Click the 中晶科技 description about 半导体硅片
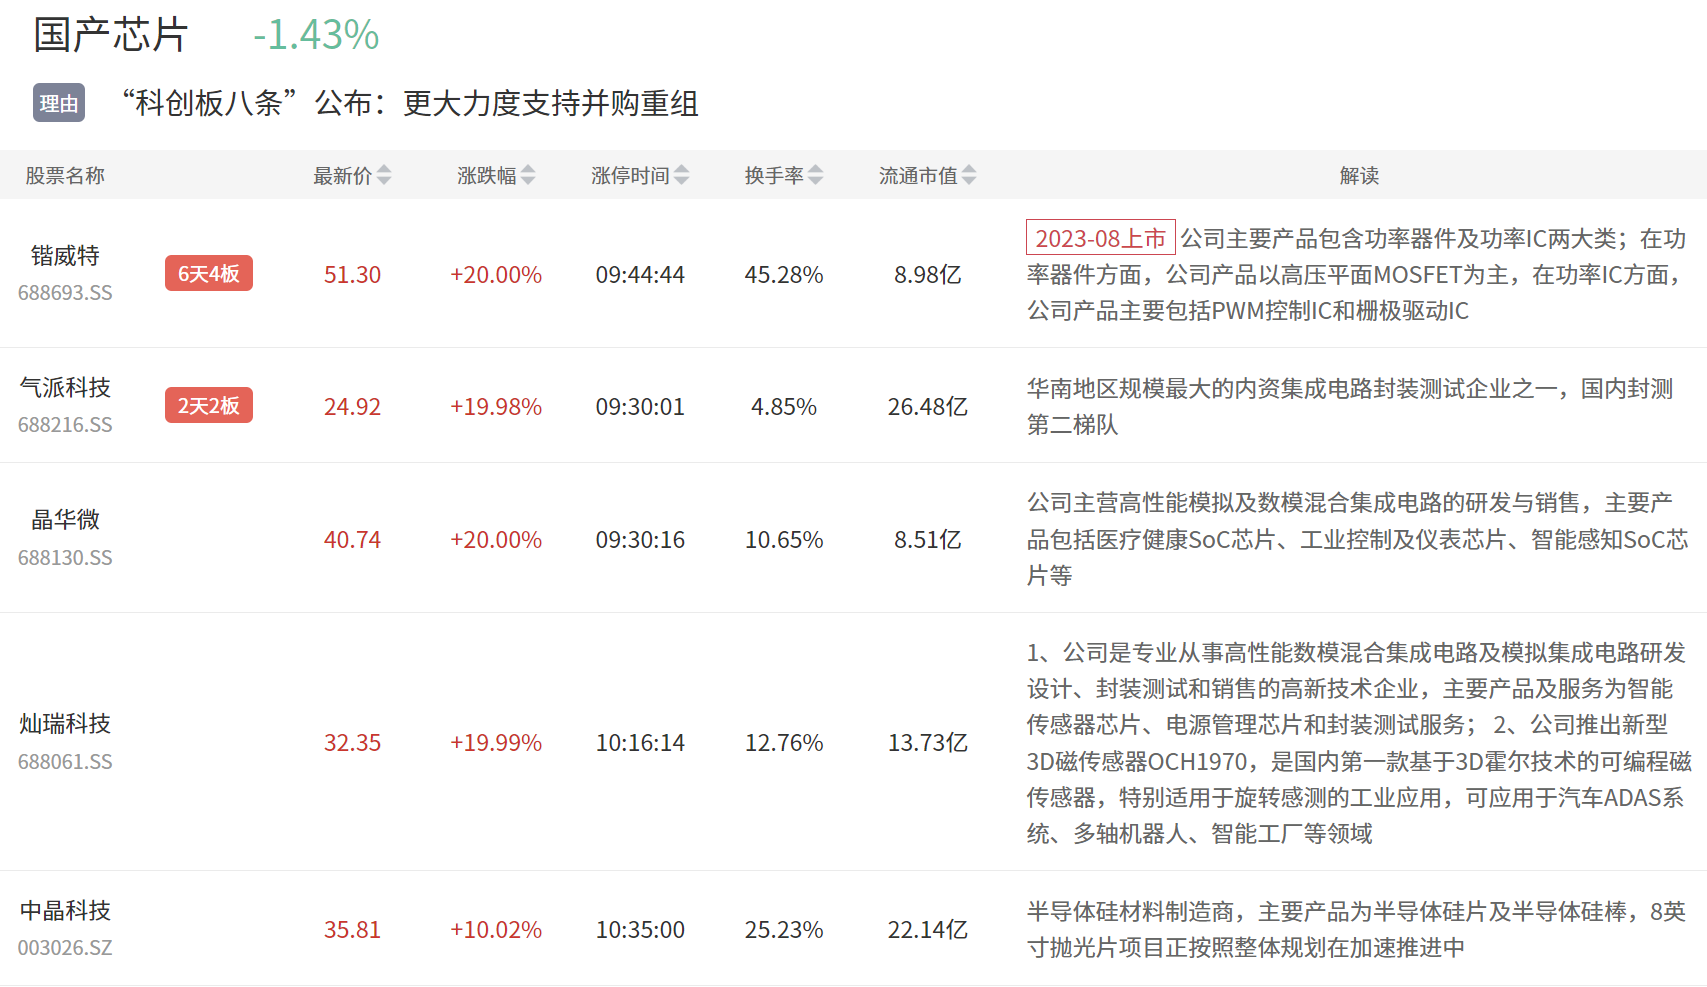This screenshot has width=1707, height=987. 1356,930
